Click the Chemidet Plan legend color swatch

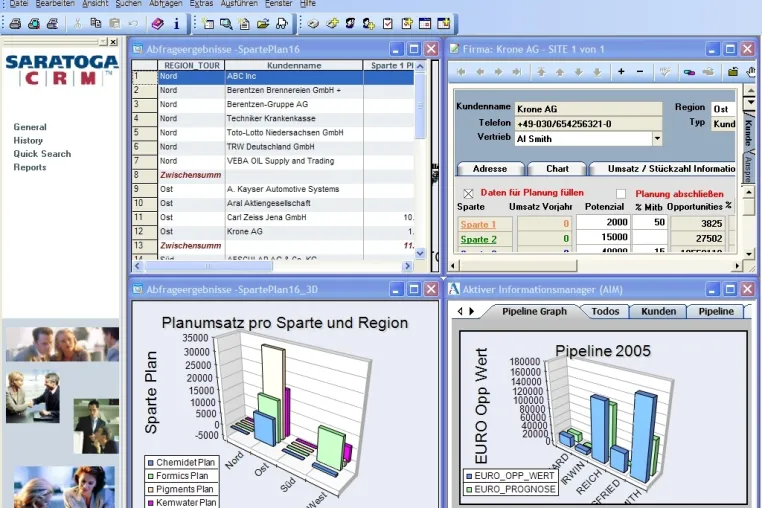[151, 463]
